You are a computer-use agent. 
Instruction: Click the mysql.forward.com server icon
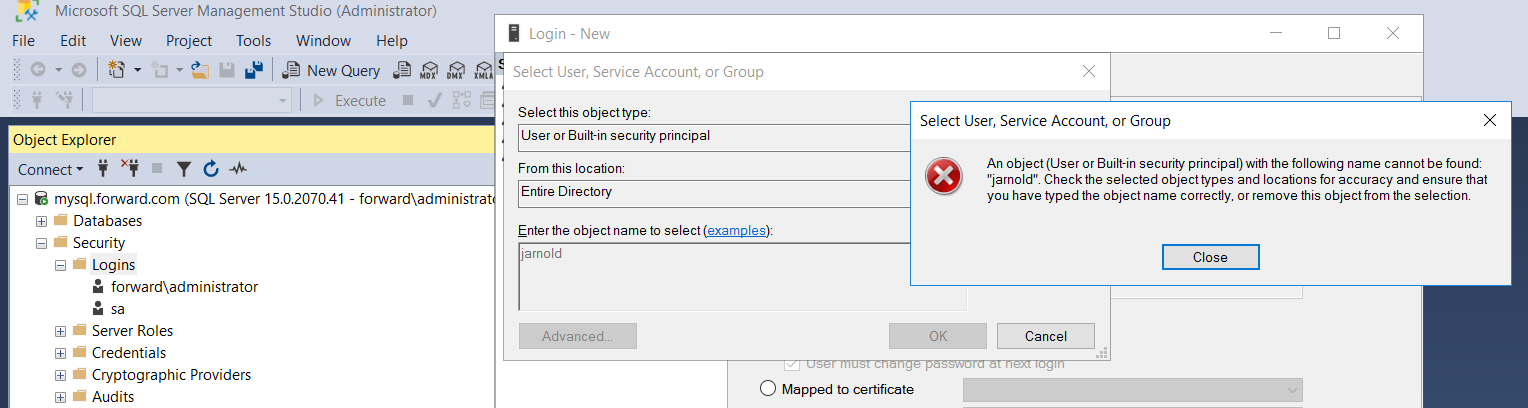coord(41,199)
